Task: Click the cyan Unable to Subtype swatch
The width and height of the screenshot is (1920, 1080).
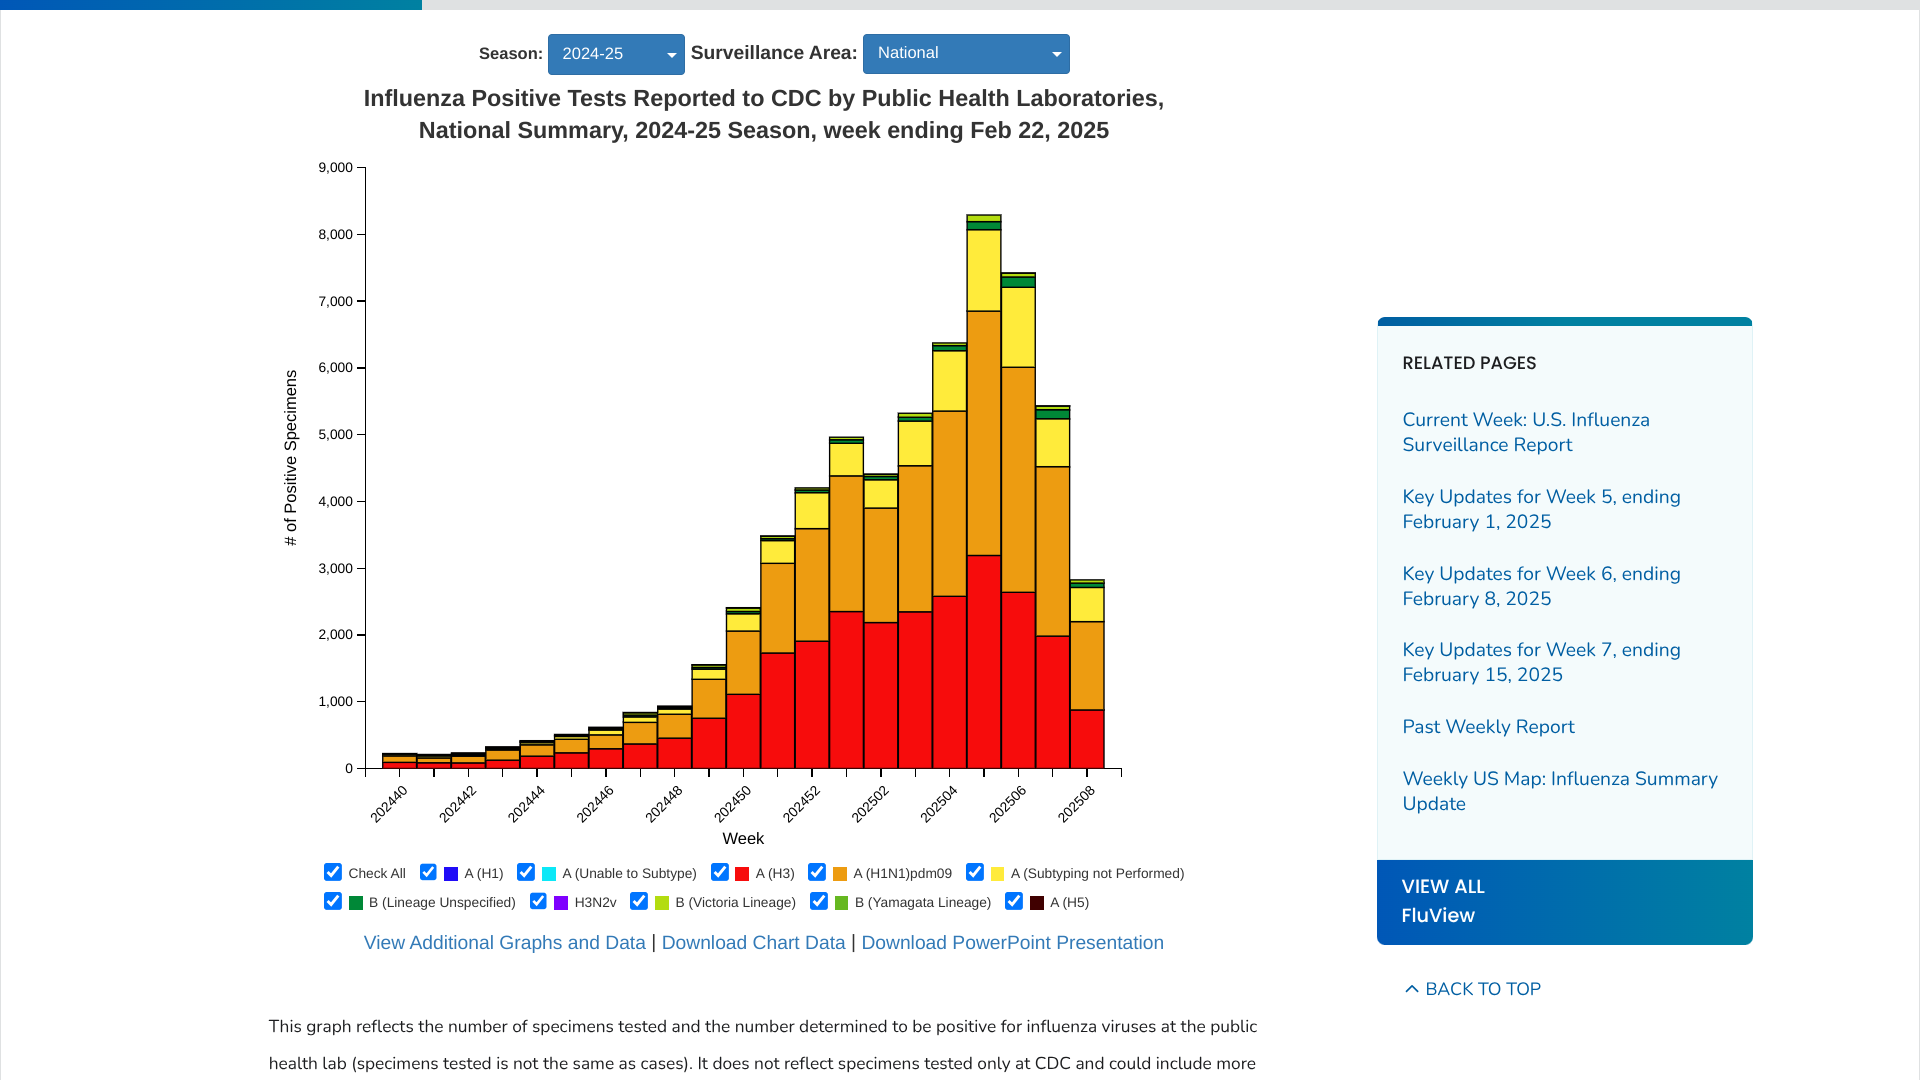Action: point(549,874)
